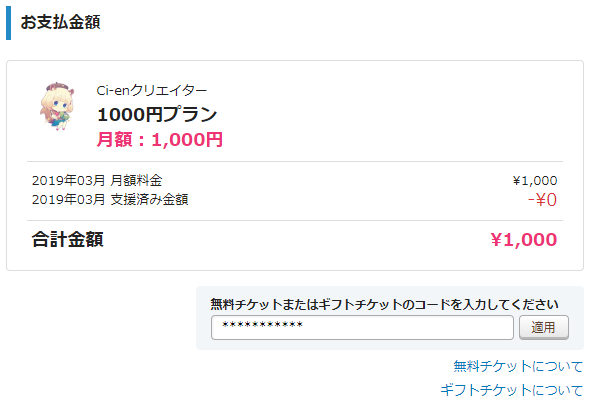The image size is (592, 406).
Task: Click the ticket code input field
Action: pyautogui.click(x=362, y=327)
